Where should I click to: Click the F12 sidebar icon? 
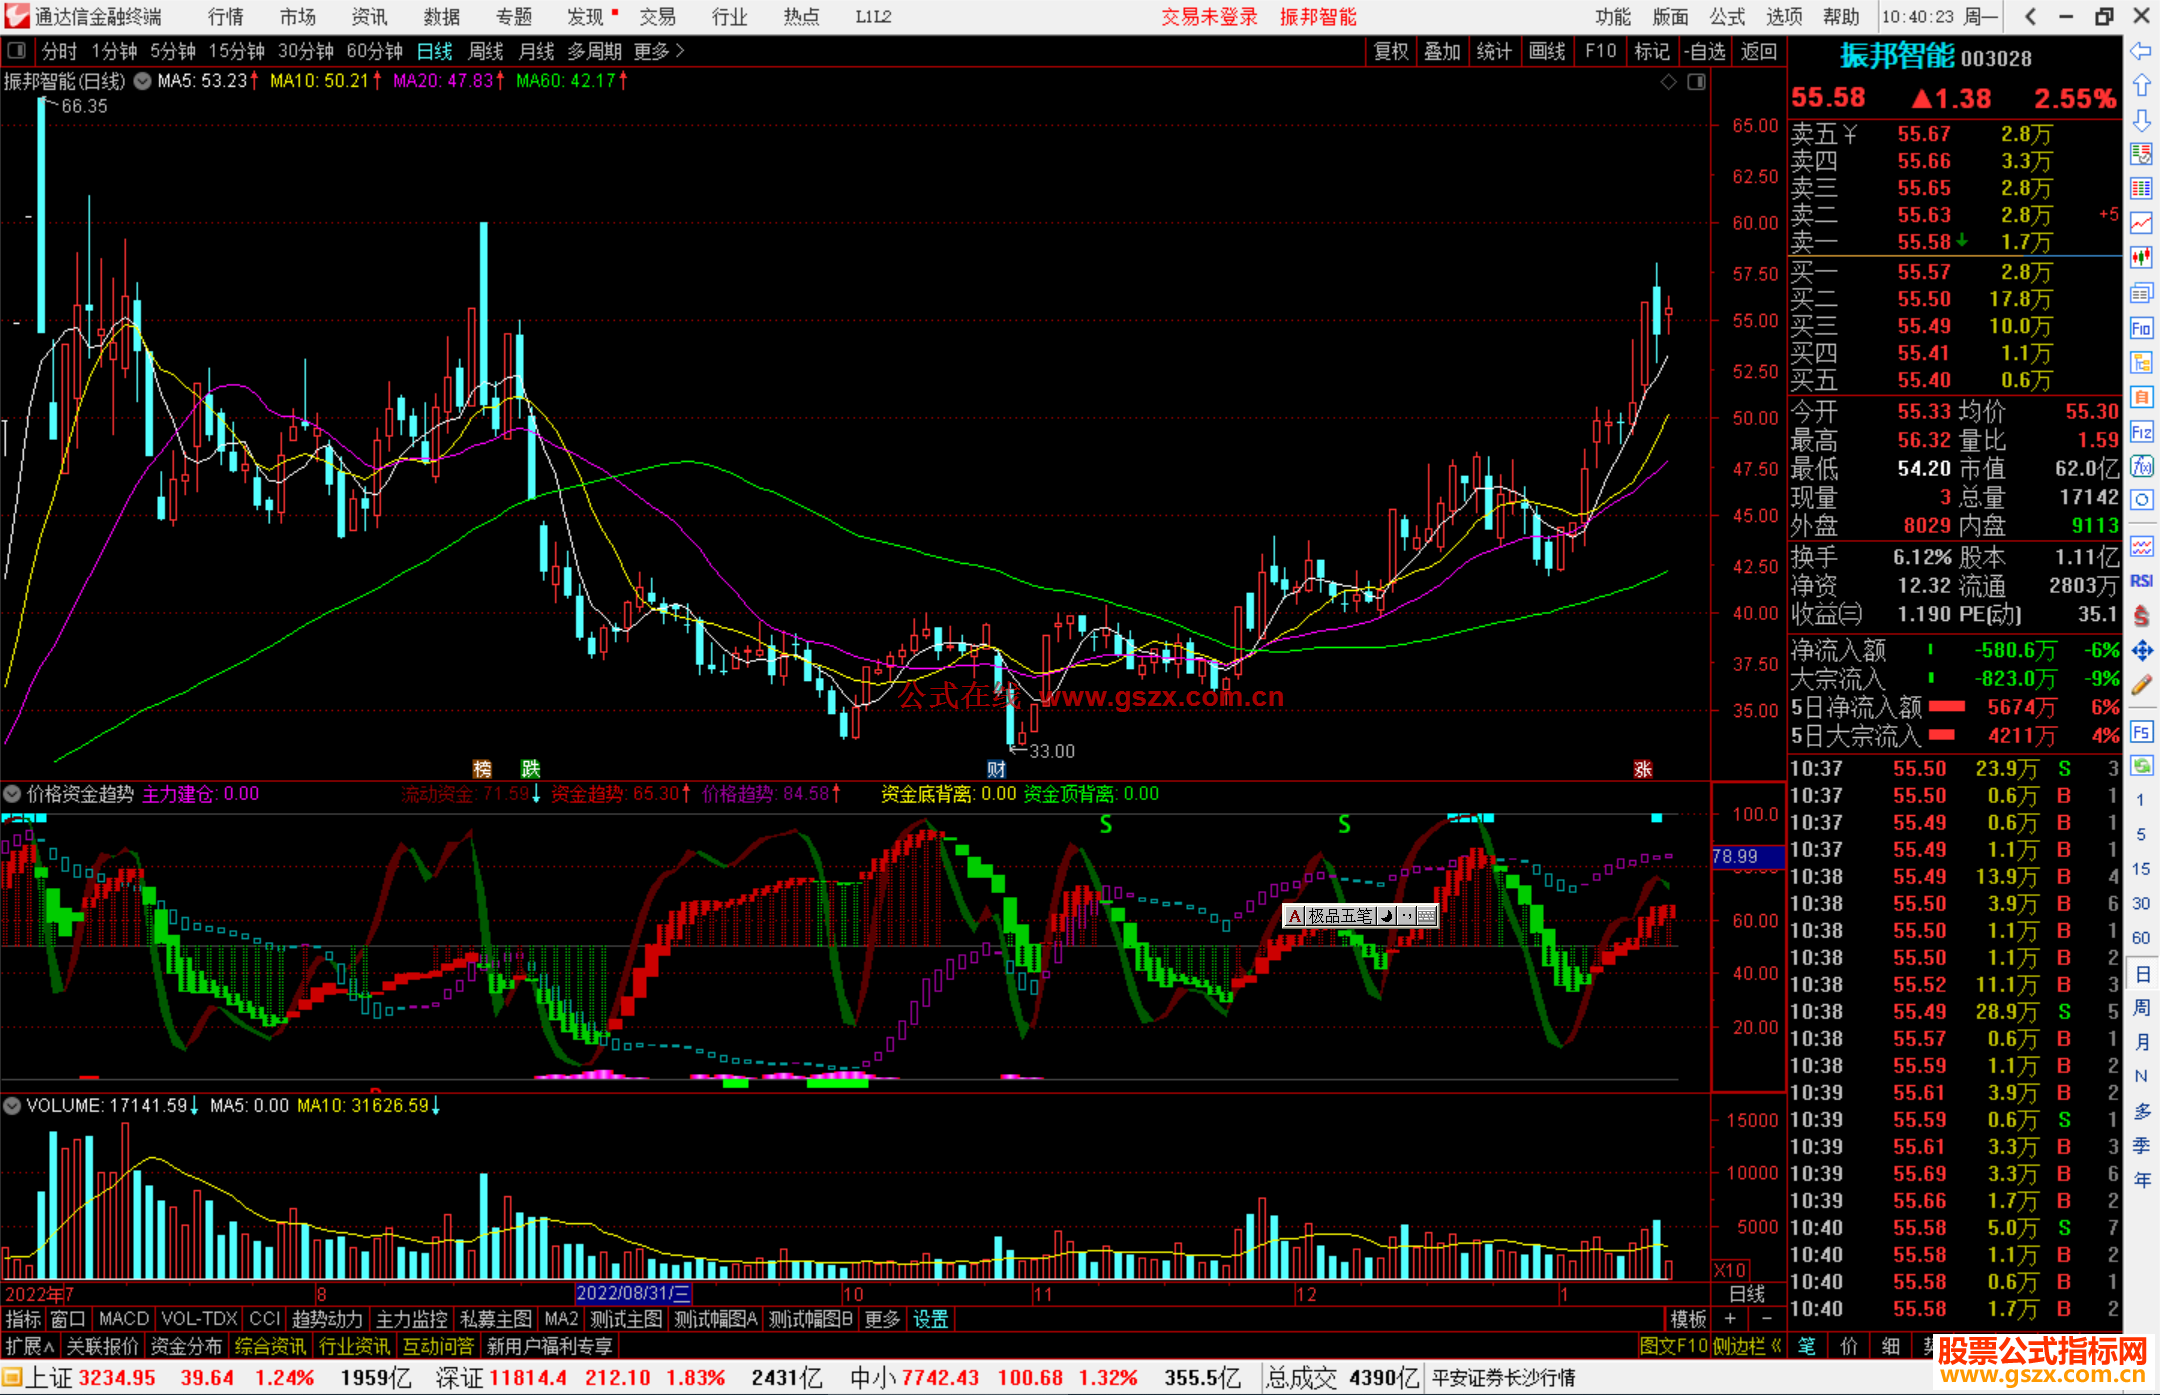2141,432
